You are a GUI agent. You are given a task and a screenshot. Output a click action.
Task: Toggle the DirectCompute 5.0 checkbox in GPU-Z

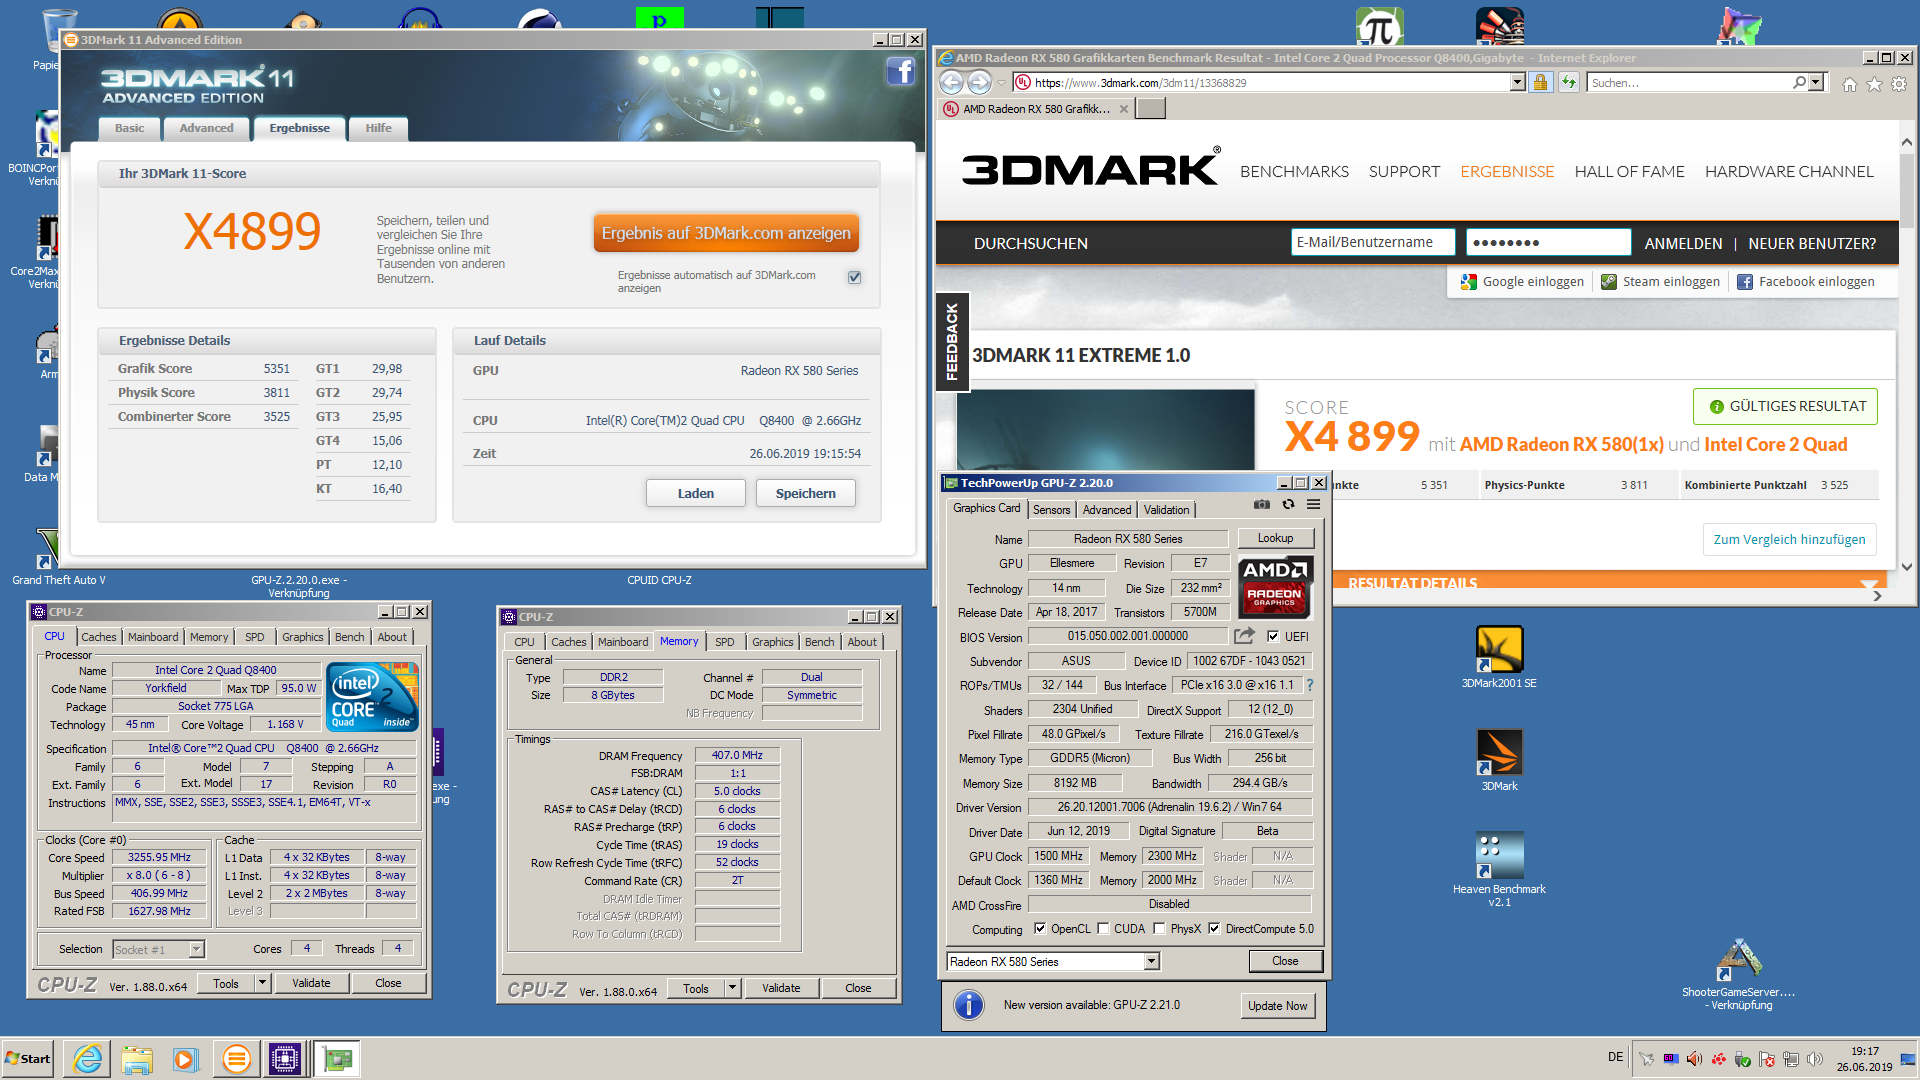(x=1214, y=928)
